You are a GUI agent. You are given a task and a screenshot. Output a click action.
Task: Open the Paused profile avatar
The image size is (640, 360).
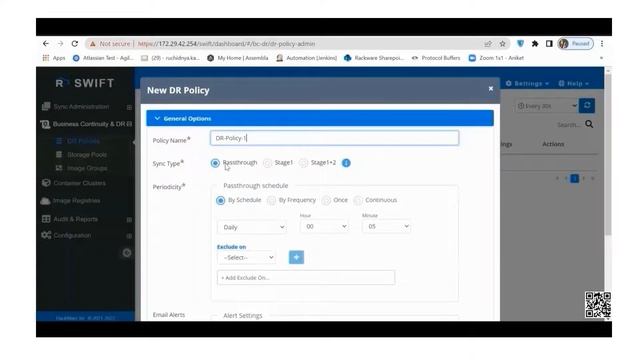coord(576,44)
